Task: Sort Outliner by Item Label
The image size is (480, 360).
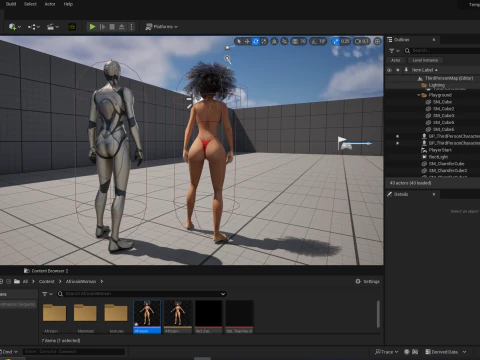Action: click(x=424, y=70)
